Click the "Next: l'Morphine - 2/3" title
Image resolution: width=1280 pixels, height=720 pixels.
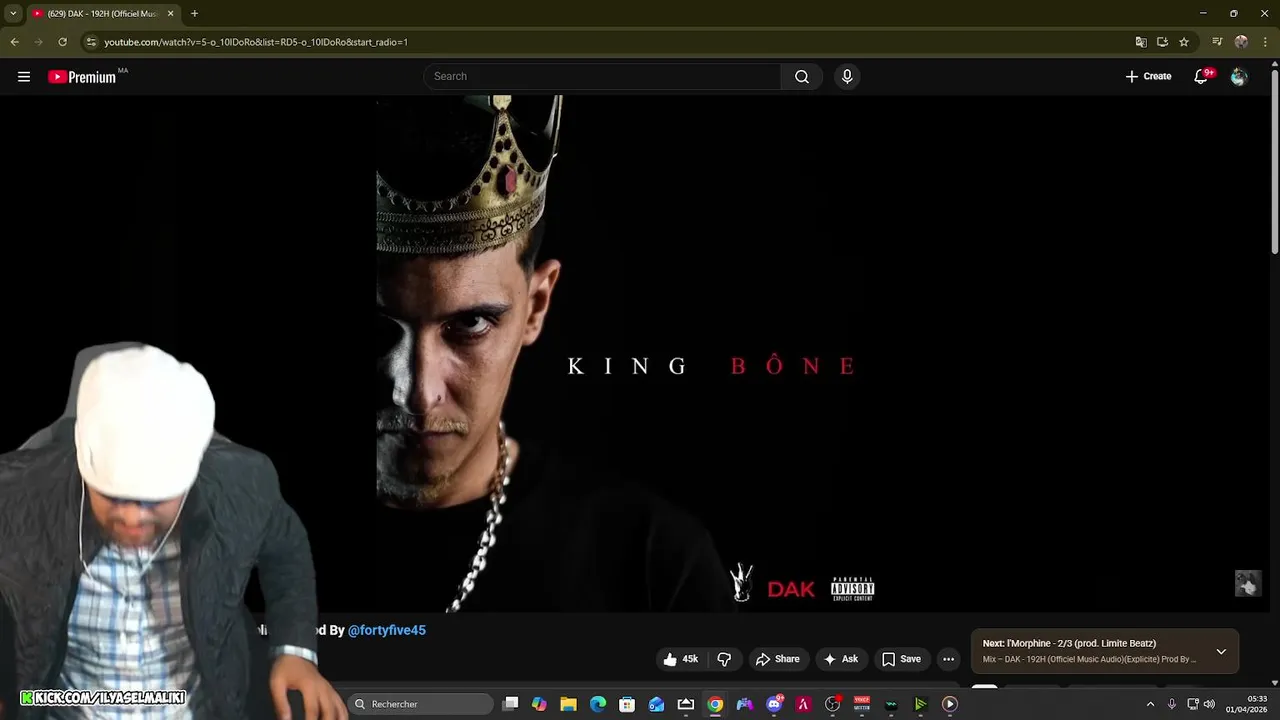[x=1069, y=644]
